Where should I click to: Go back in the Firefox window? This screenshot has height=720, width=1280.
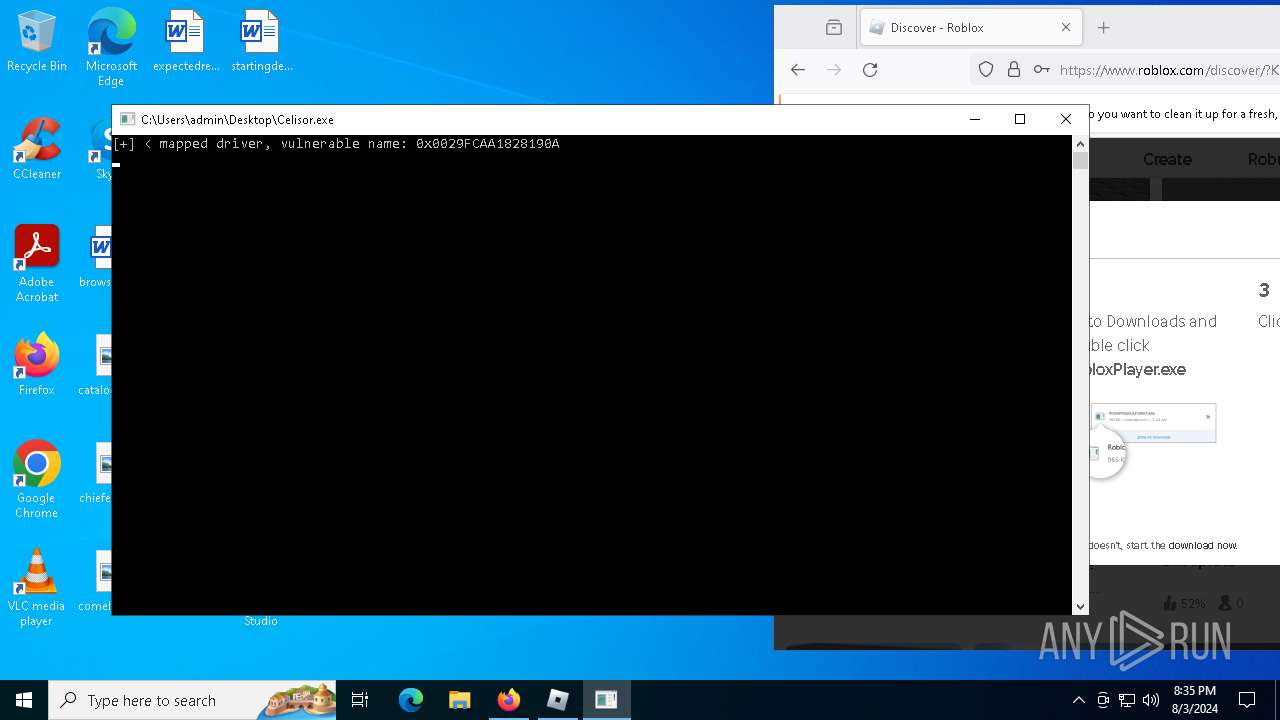coord(797,69)
